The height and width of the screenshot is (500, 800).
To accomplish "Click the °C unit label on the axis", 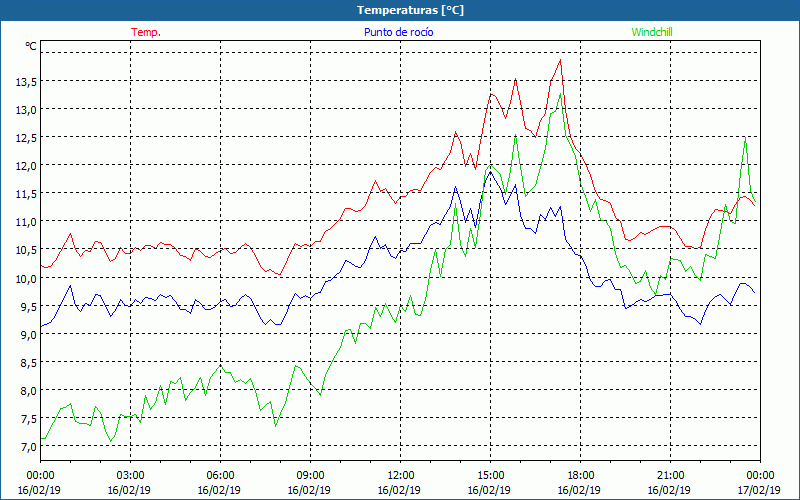I will click(x=31, y=46).
